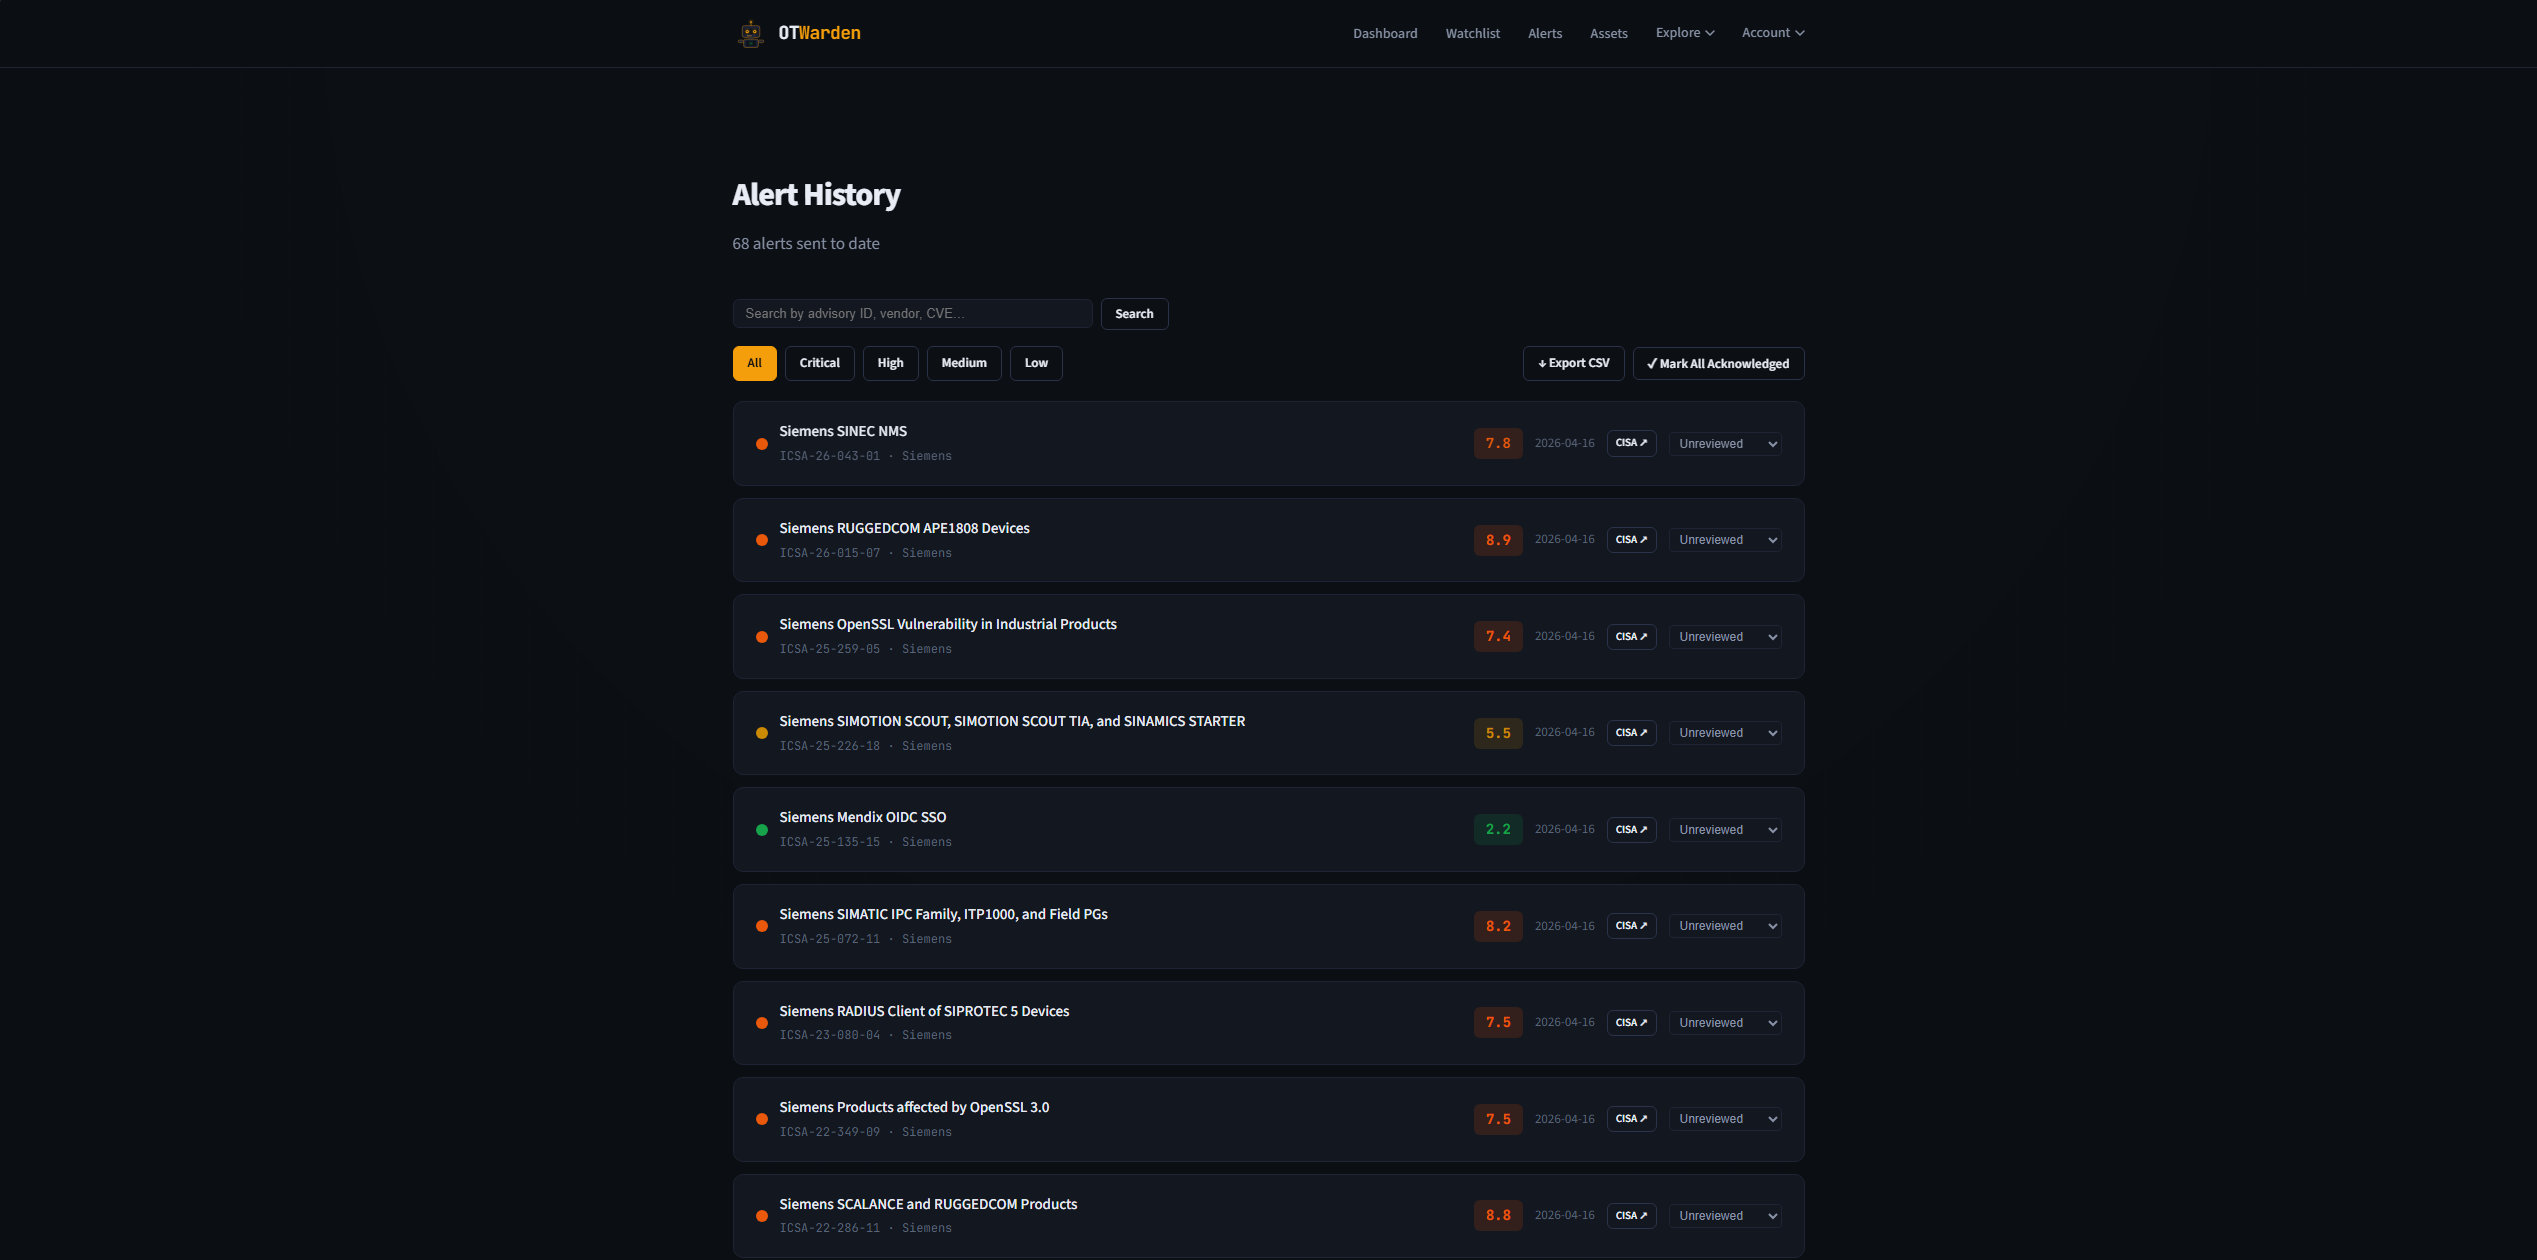
Task: Focus the advisory search field
Action: pos(912,314)
